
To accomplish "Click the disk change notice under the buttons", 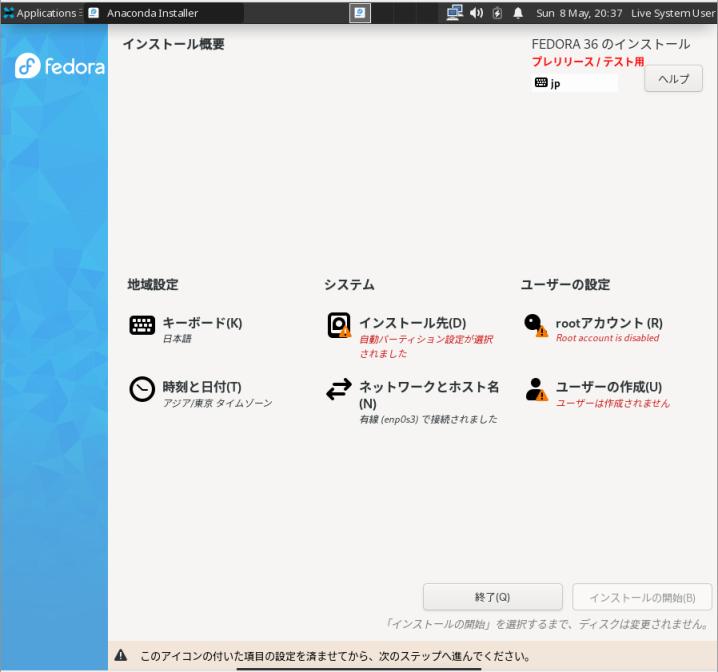I will tap(547, 624).
